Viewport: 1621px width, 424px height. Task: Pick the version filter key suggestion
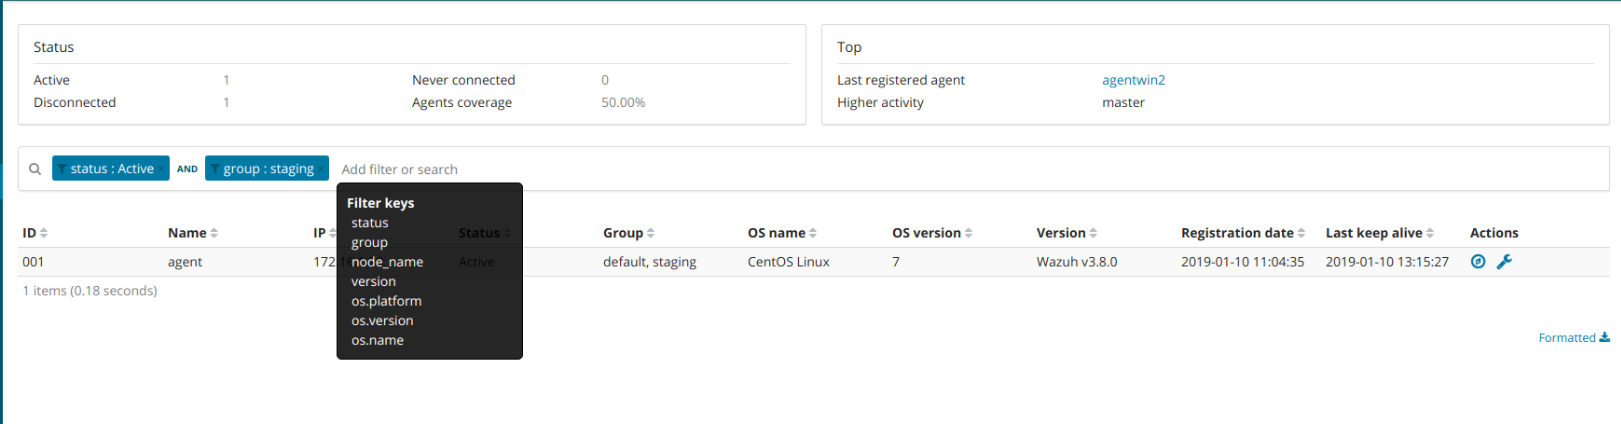[x=373, y=282]
